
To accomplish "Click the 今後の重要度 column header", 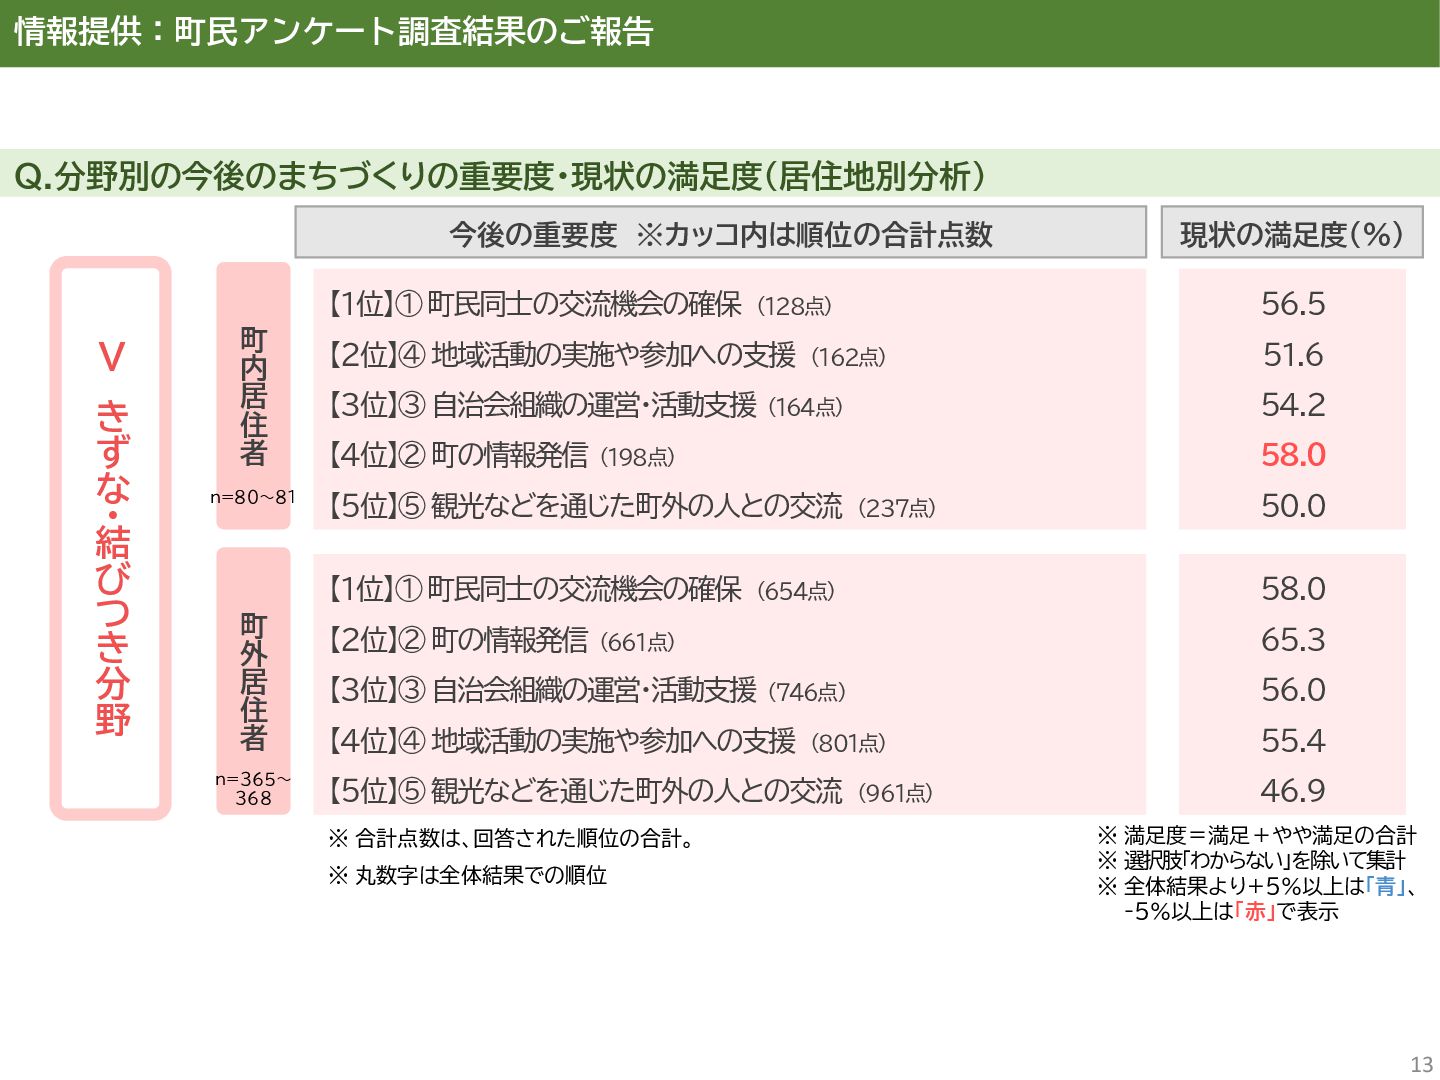I will (720, 233).
